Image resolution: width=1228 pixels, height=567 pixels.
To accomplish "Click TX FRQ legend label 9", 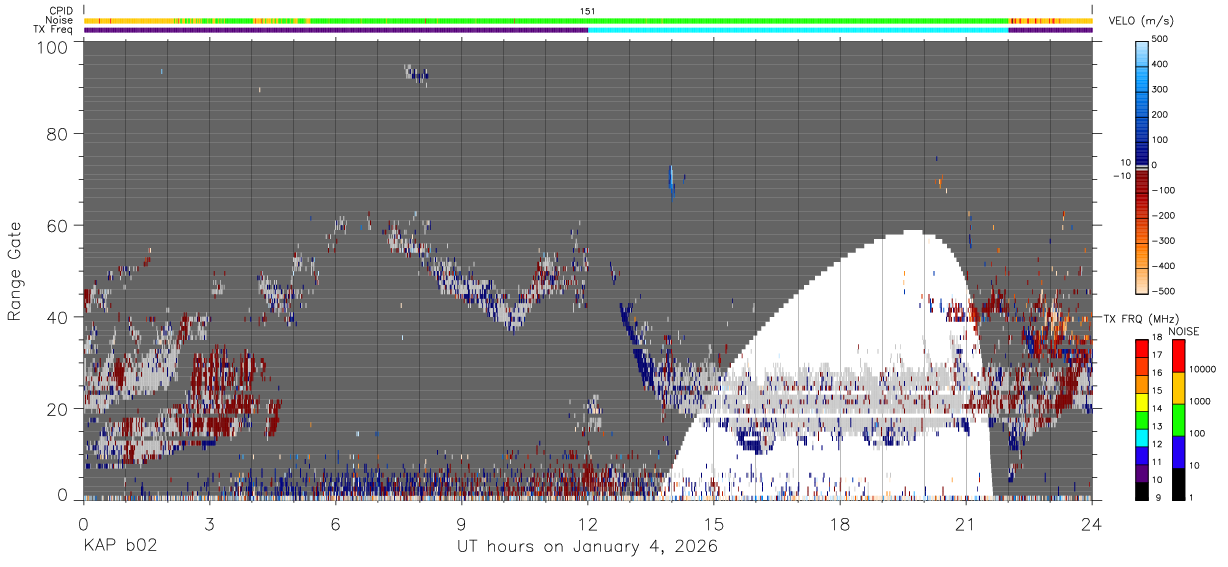I will click(1157, 497).
